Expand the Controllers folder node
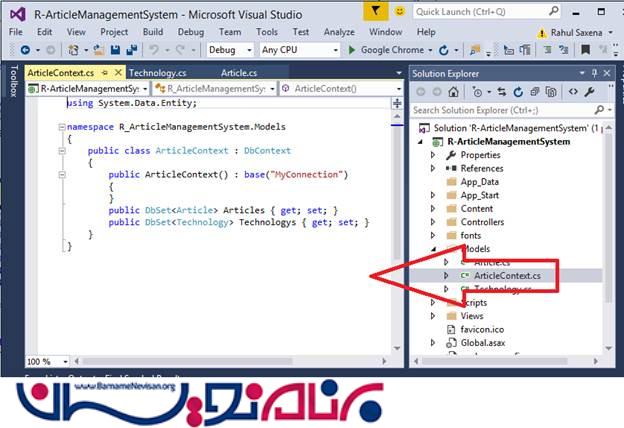The height and width of the screenshot is (428, 624). [433, 222]
